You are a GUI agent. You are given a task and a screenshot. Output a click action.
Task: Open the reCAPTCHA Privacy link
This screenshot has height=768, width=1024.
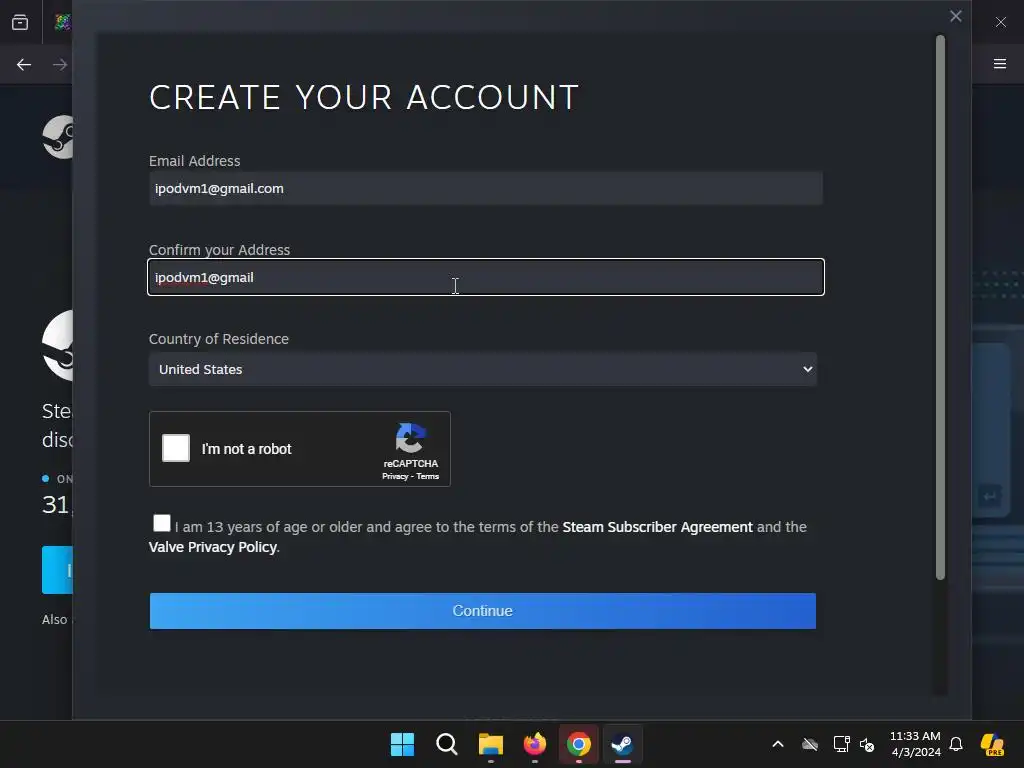[x=395, y=477]
